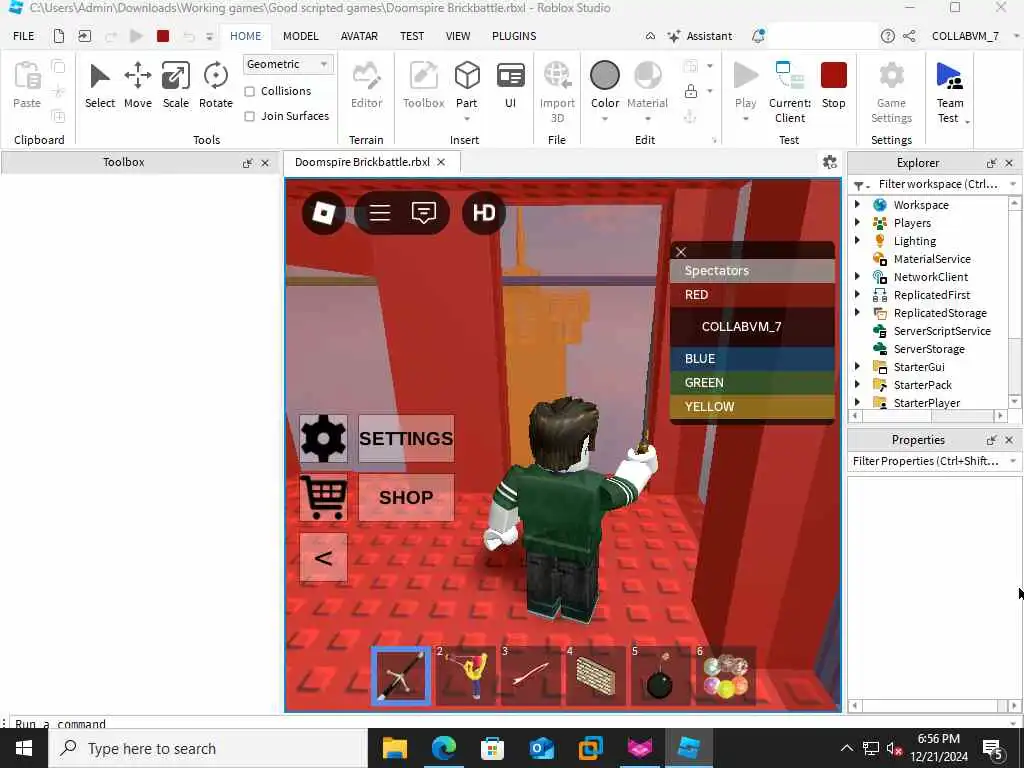
Task: Click the in-game SHOP button
Action: [406, 498]
